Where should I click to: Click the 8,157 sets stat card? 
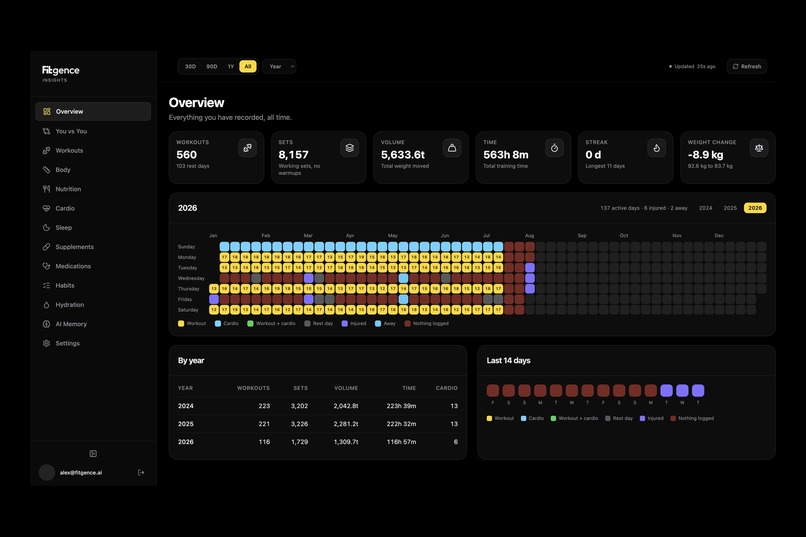(319, 157)
